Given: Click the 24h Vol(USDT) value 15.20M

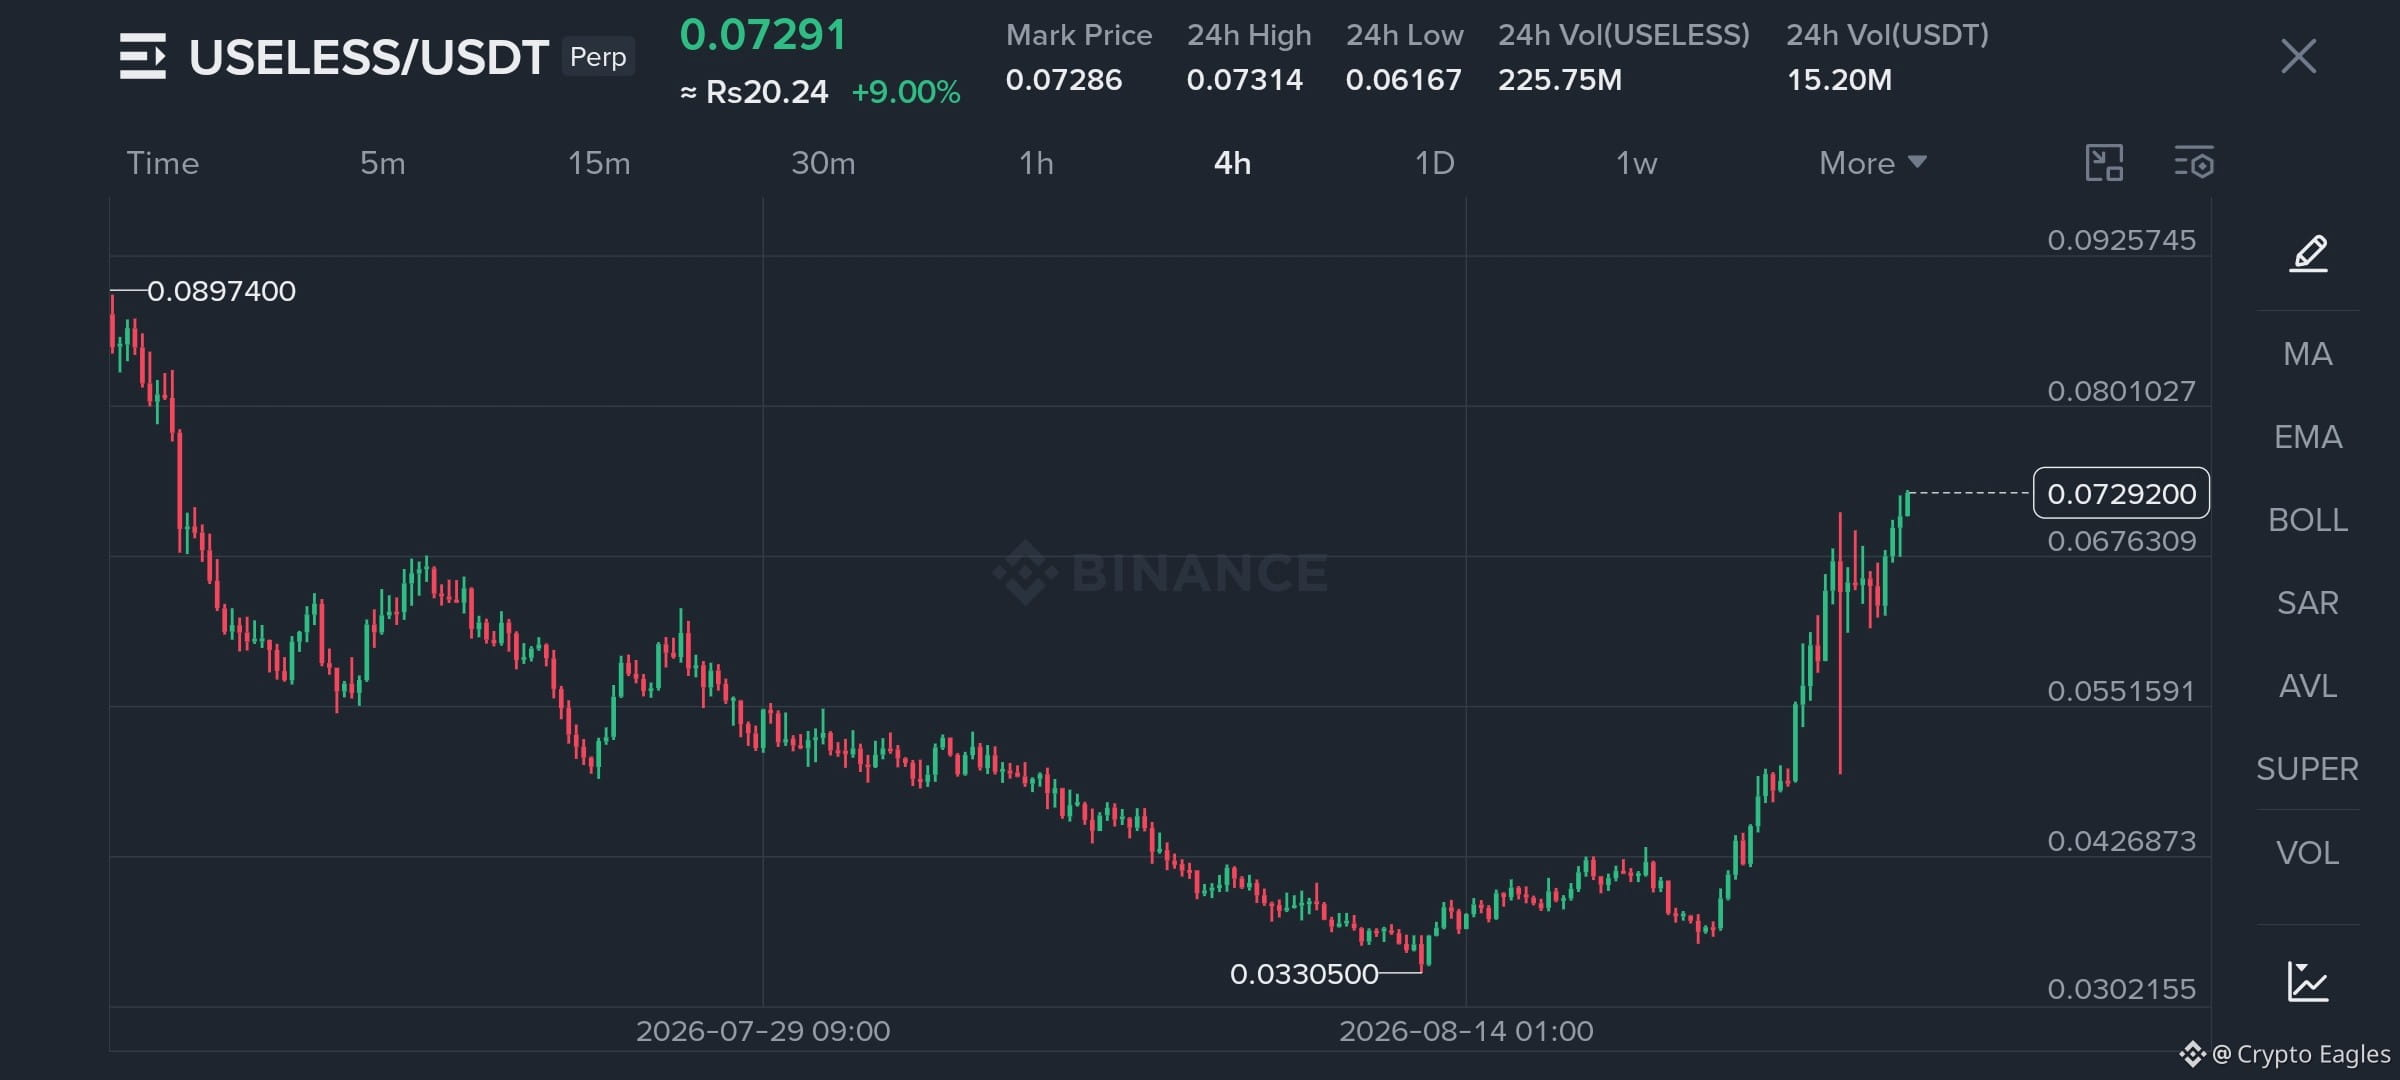Looking at the screenshot, I should (x=1839, y=80).
